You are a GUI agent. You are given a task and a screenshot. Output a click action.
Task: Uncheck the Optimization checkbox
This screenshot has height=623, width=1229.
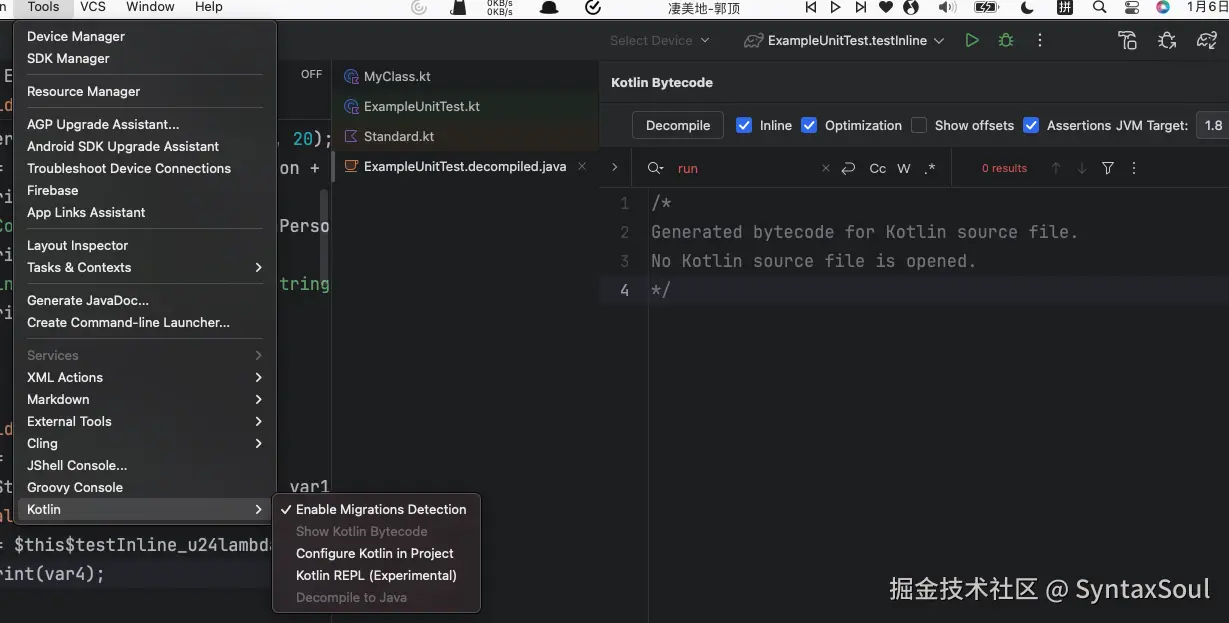(x=810, y=126)
